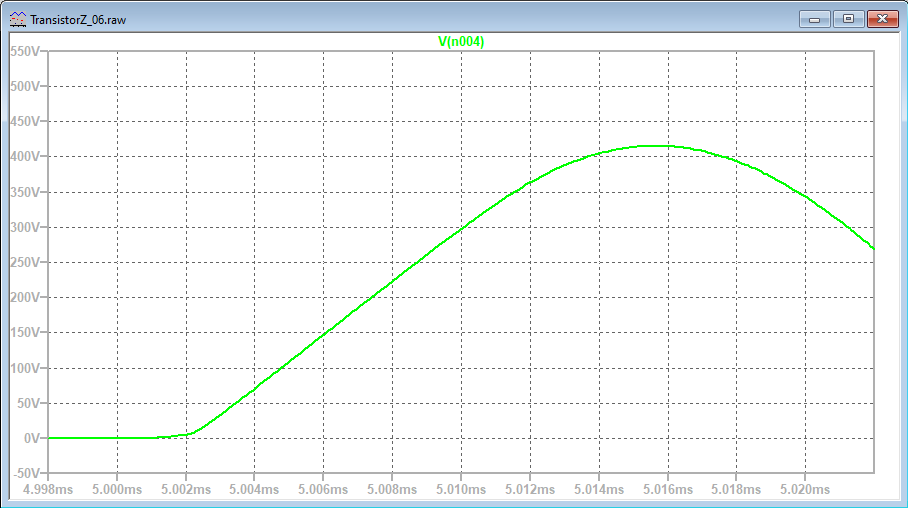Click the 5.016ms time axis label
Image resolution: width=908 pixels, height=508 pixels.
[667, 490]
